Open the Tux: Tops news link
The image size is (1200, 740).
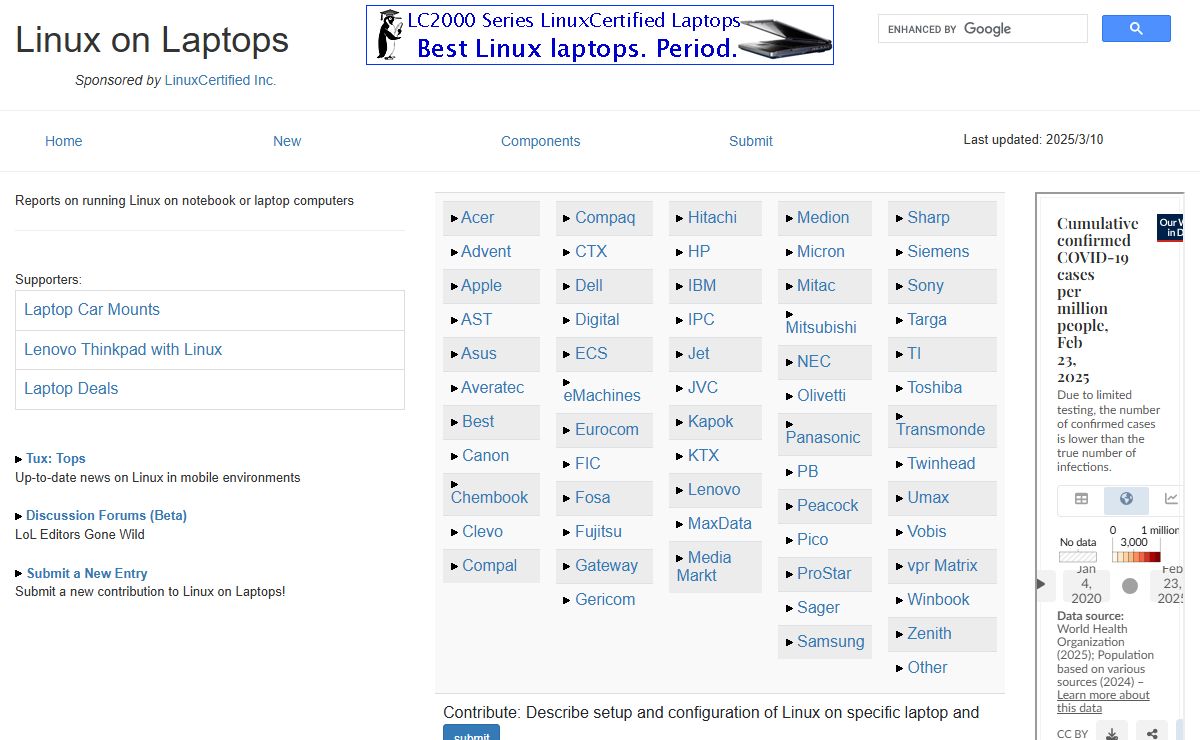coord(56,459)
